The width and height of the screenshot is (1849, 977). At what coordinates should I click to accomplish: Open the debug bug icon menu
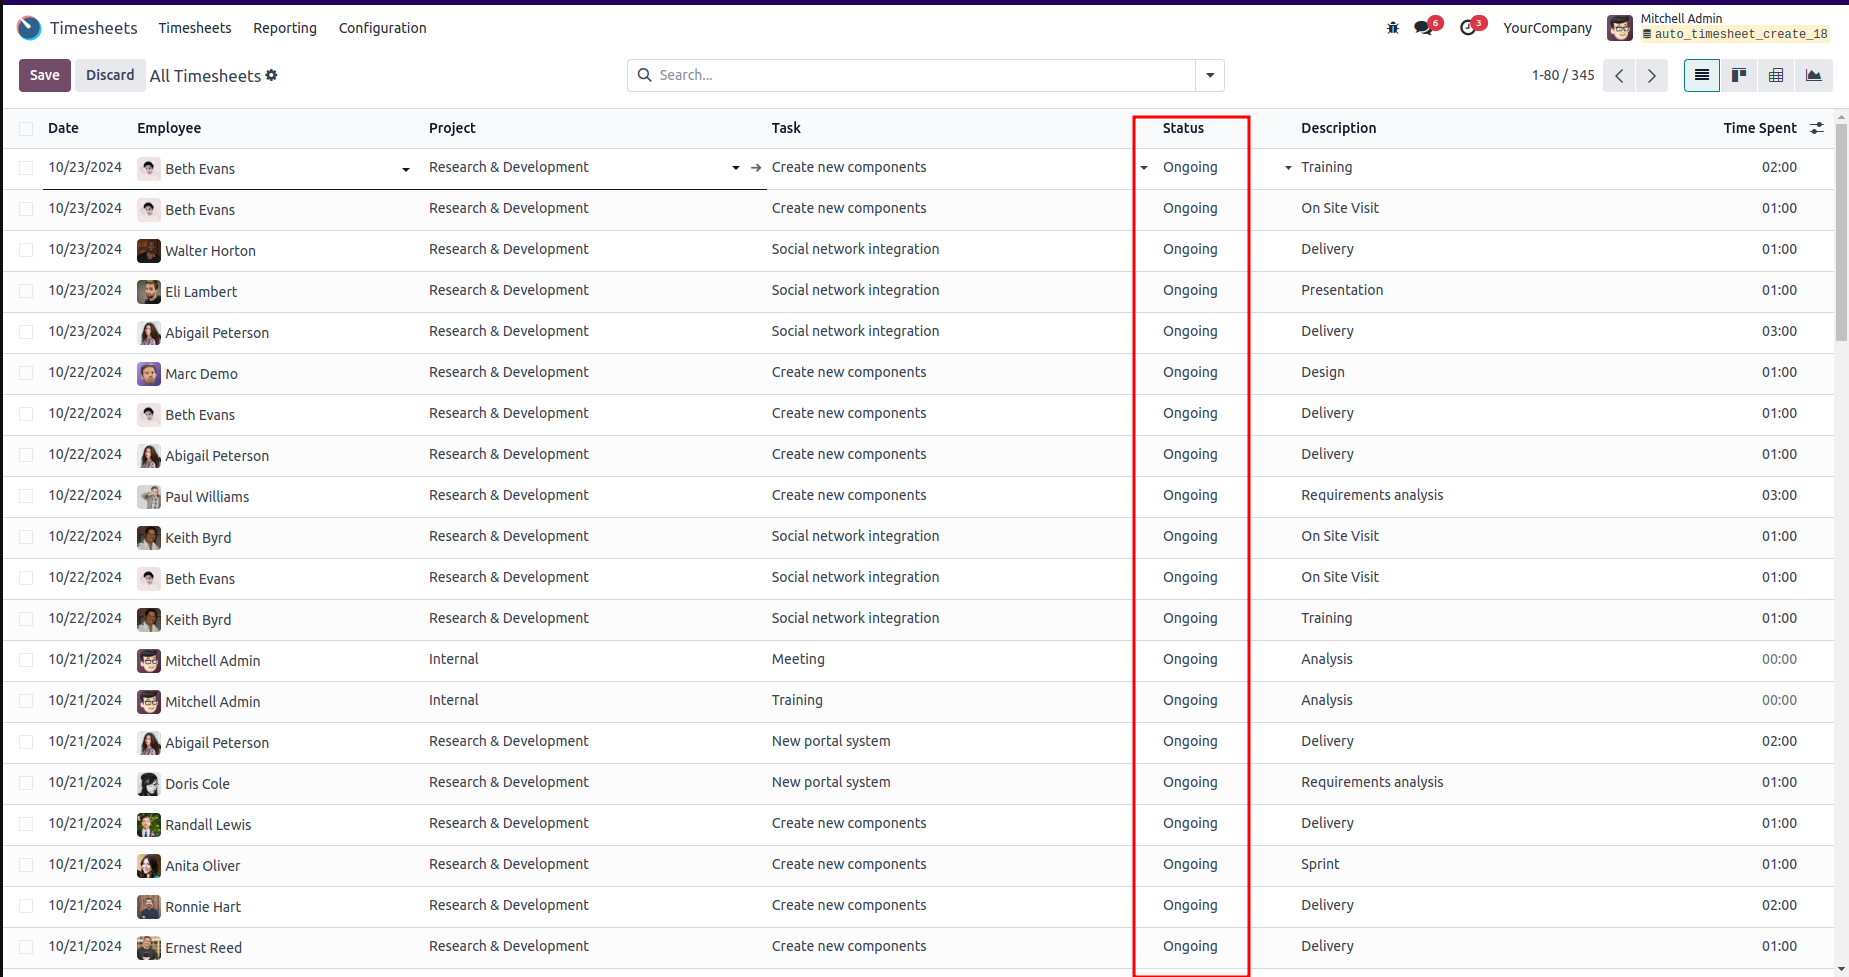point(1393,28)
